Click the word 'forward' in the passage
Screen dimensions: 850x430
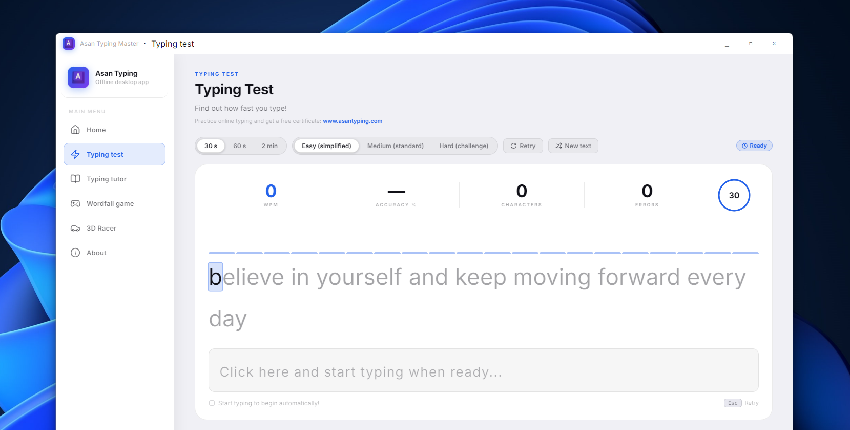(x=639, y=277)
